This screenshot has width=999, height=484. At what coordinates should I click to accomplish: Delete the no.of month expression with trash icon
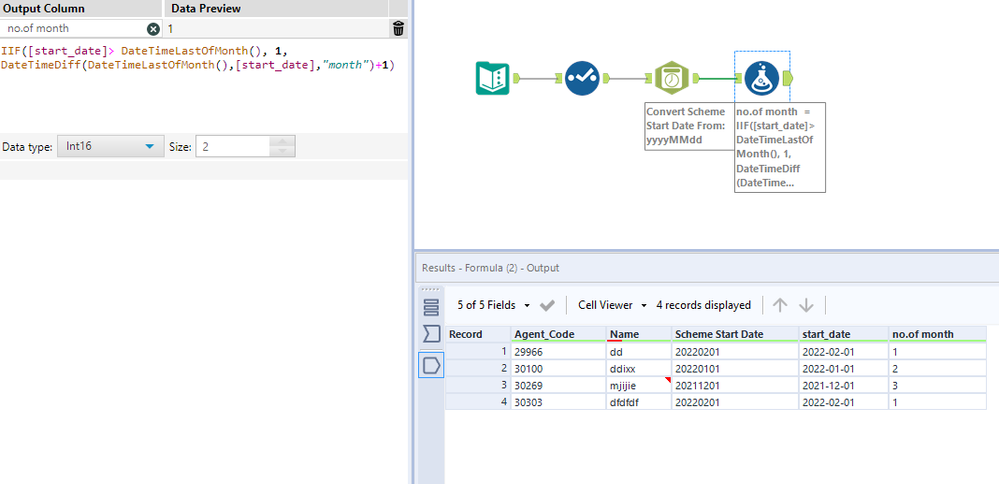398,28
